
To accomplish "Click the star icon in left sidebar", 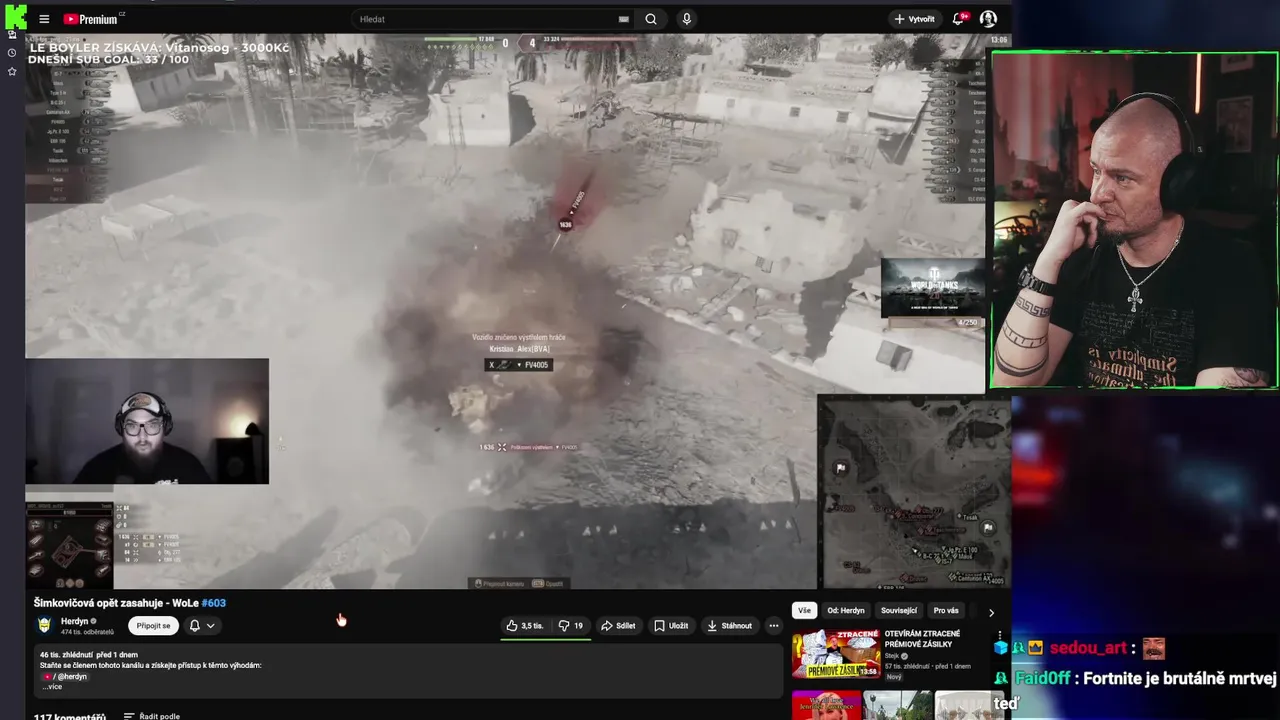I will [12, 71].
